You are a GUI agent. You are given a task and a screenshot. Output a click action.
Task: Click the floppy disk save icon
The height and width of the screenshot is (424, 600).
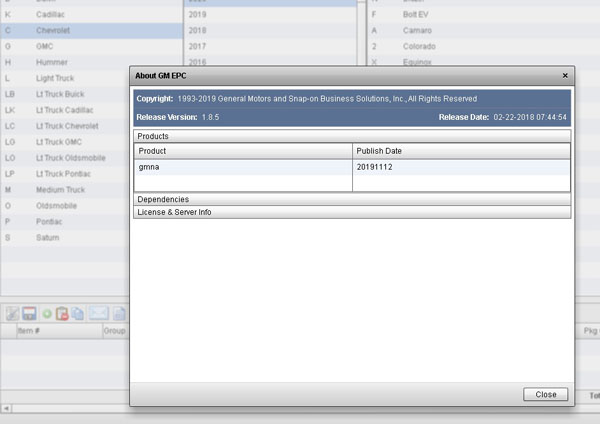29,313
